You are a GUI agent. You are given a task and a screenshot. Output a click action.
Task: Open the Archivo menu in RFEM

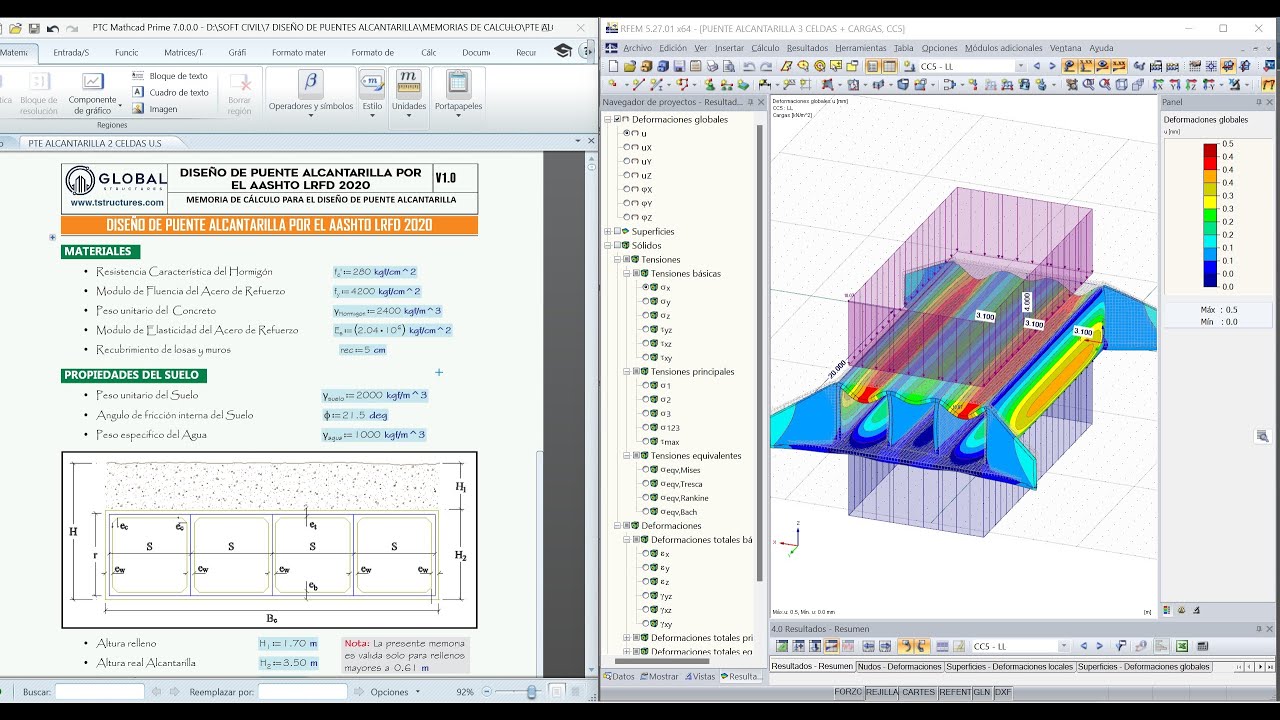click(637, 48)
